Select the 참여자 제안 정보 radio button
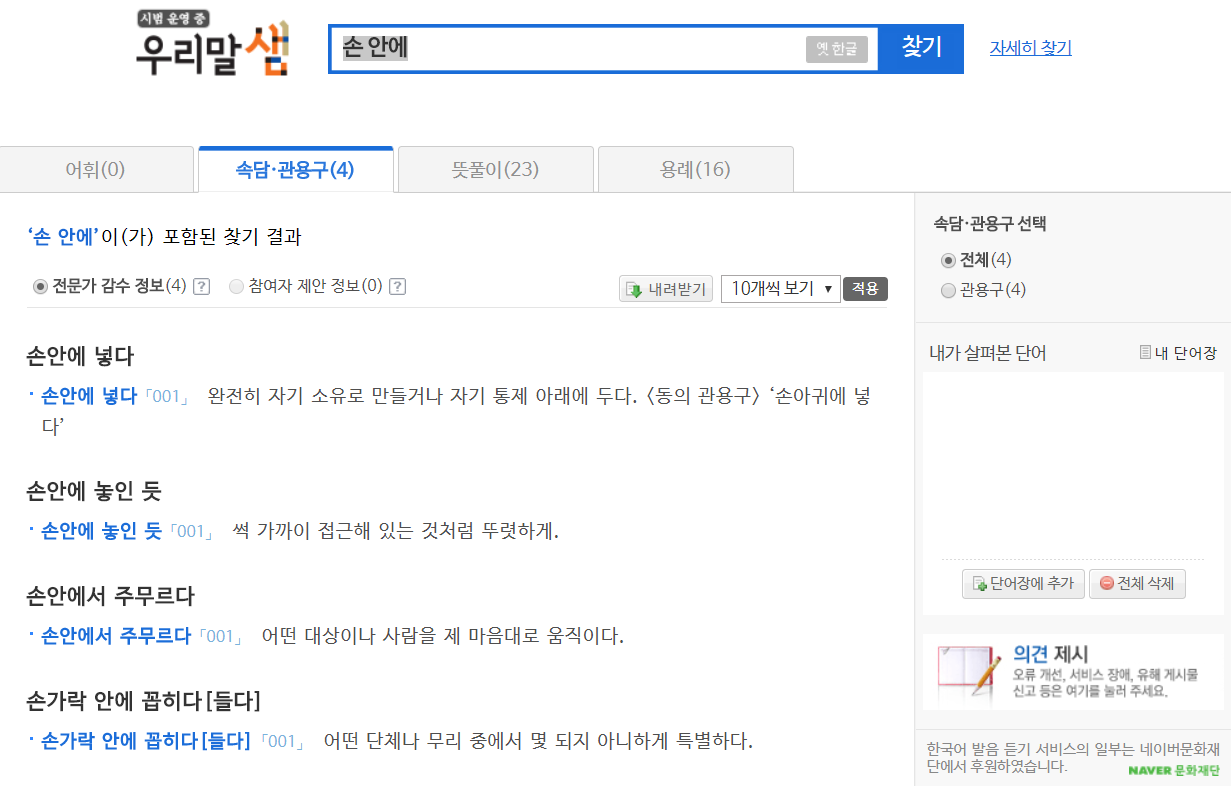The width and height of the screenshot is (1231, 786). [236, 287]
